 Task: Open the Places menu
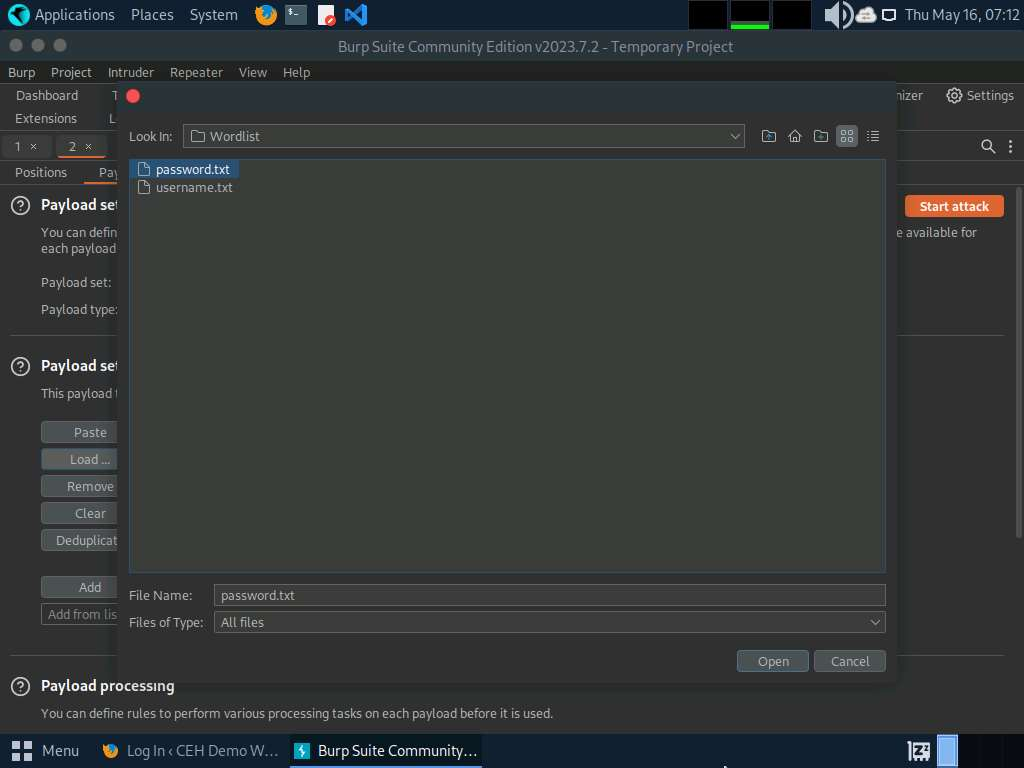click(x=152, y=15)
